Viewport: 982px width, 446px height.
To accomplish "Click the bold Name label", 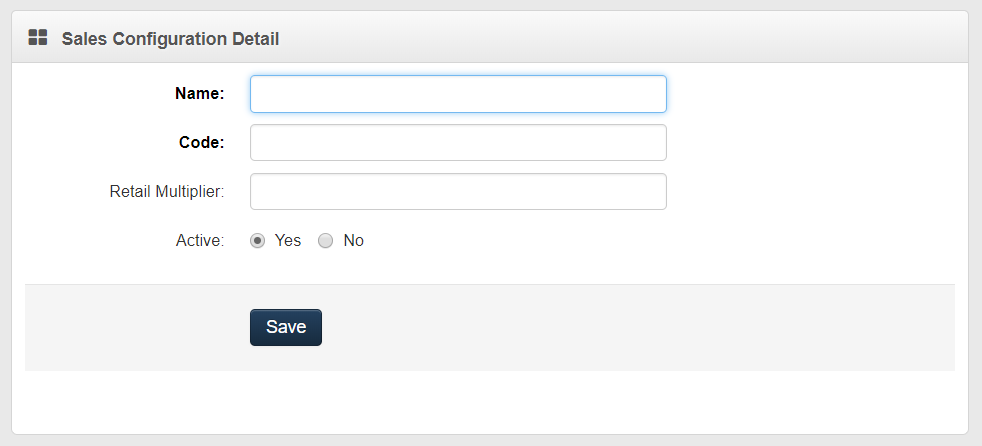I will point(199,94).
